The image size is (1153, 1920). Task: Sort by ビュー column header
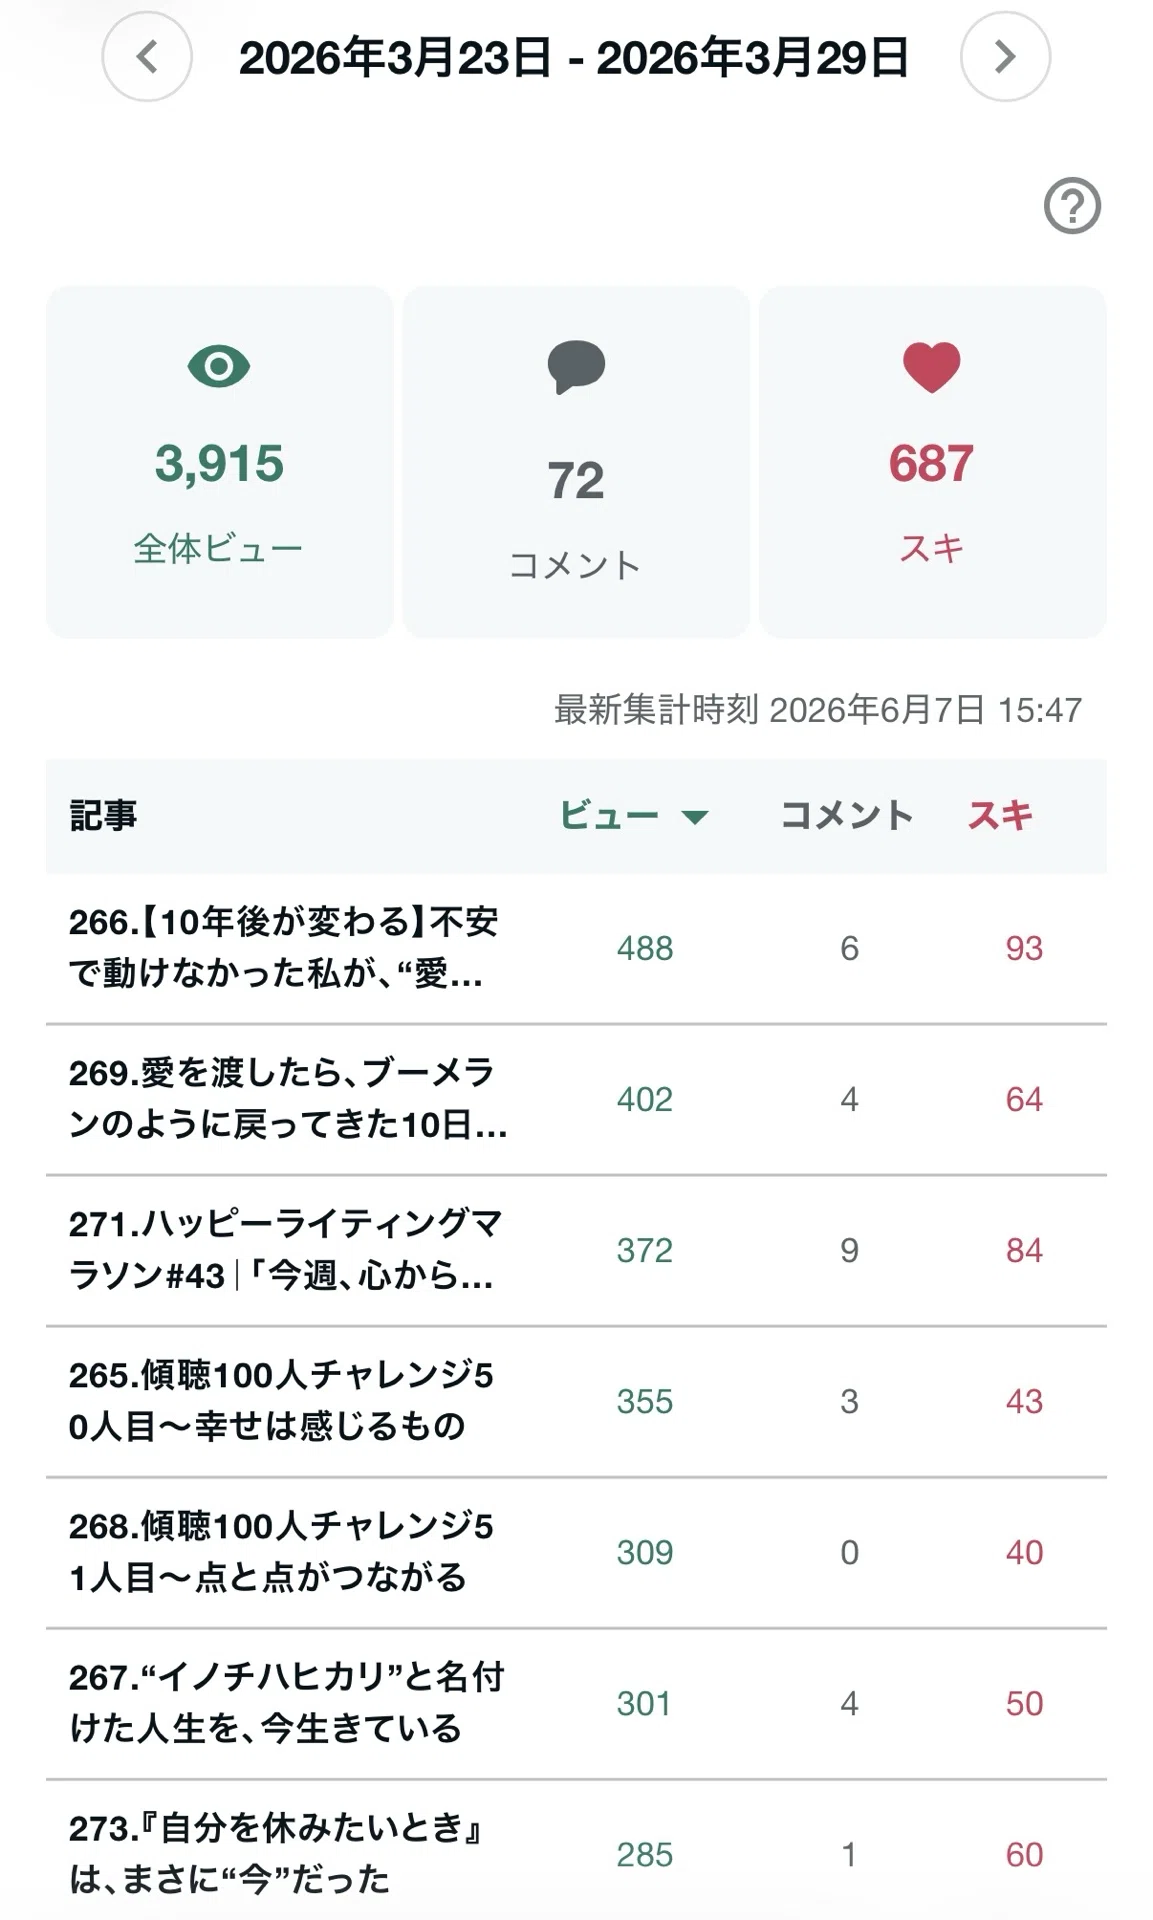(609, 816)
